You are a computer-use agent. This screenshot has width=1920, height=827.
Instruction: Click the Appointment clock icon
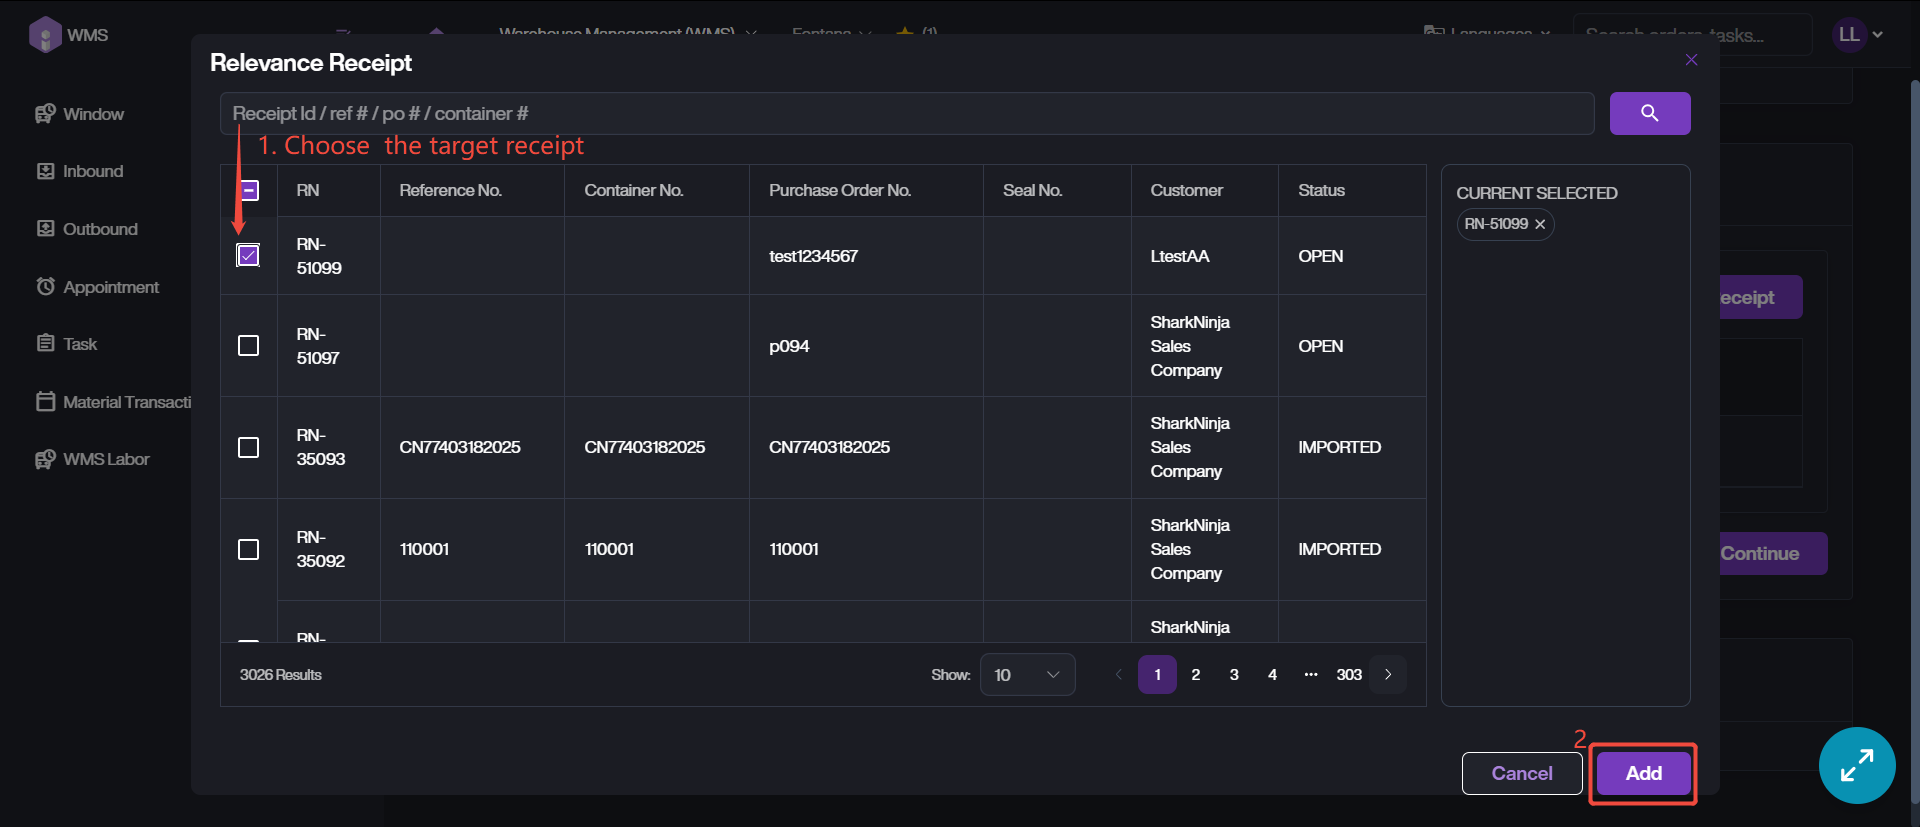coord(45,287)
